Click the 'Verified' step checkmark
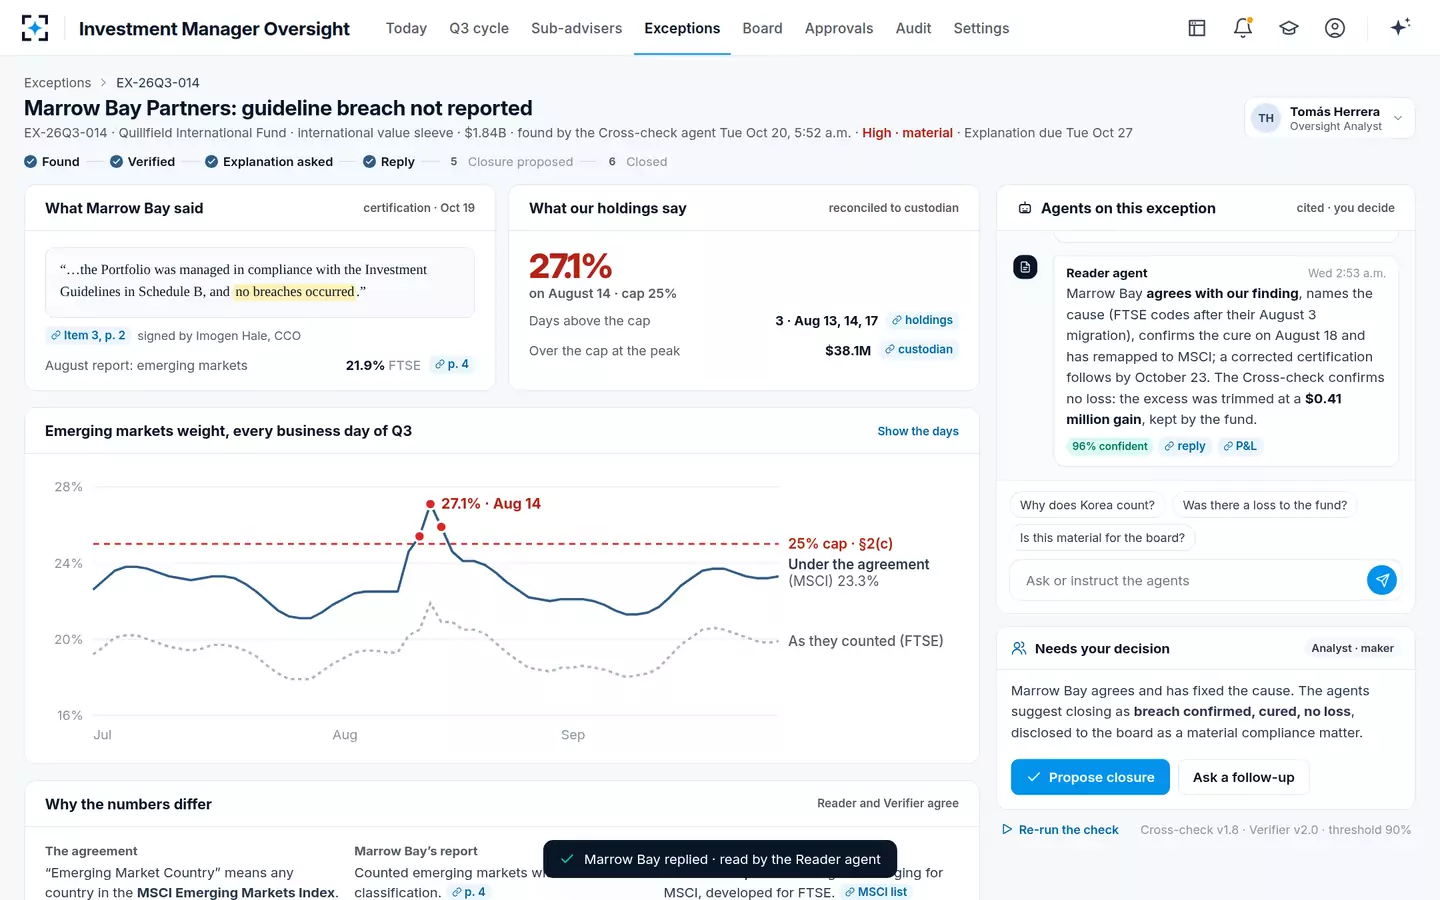 tap(117, 161)
